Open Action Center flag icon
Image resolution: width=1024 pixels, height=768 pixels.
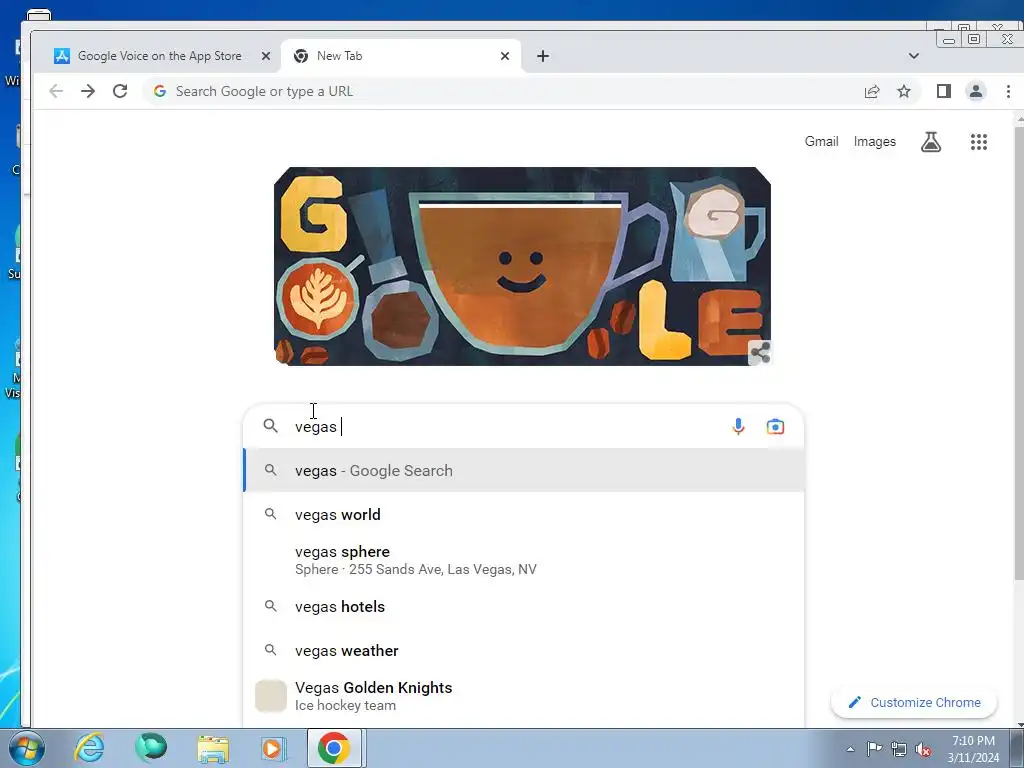(874, 749)
